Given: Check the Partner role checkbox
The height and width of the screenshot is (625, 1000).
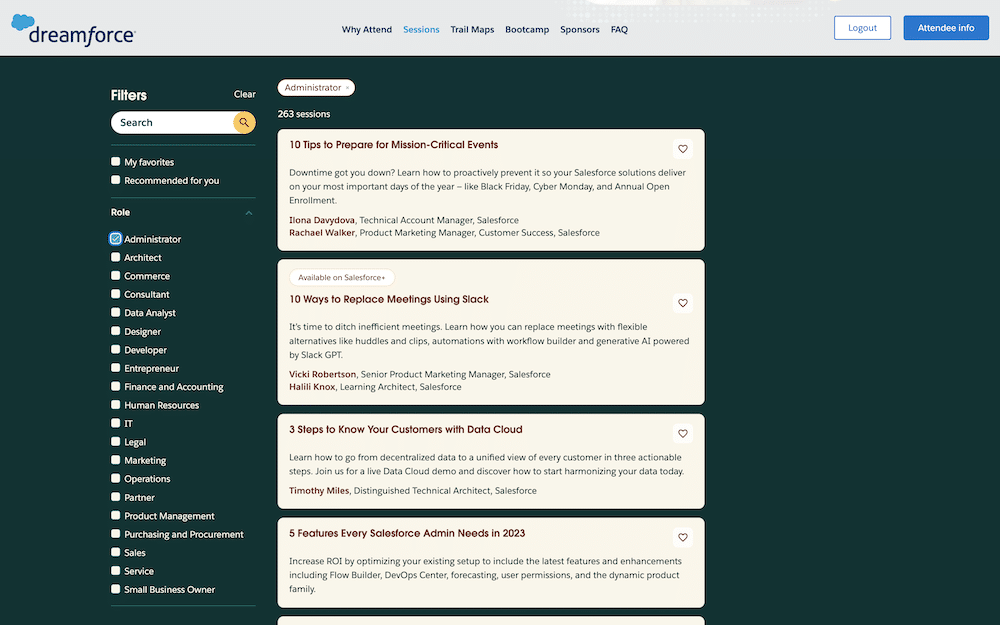Looking at the screenshot, I should (115, 497).
